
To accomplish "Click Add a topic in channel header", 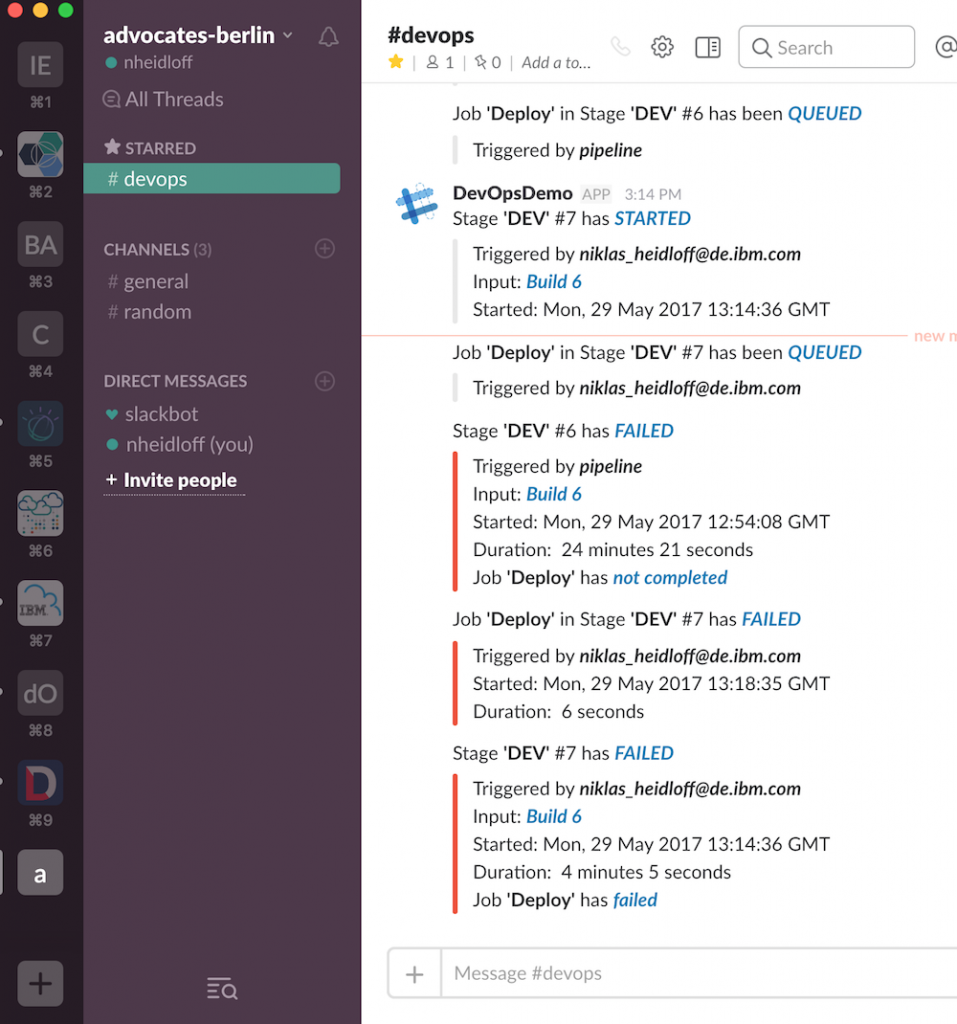I will click(556, 63).
